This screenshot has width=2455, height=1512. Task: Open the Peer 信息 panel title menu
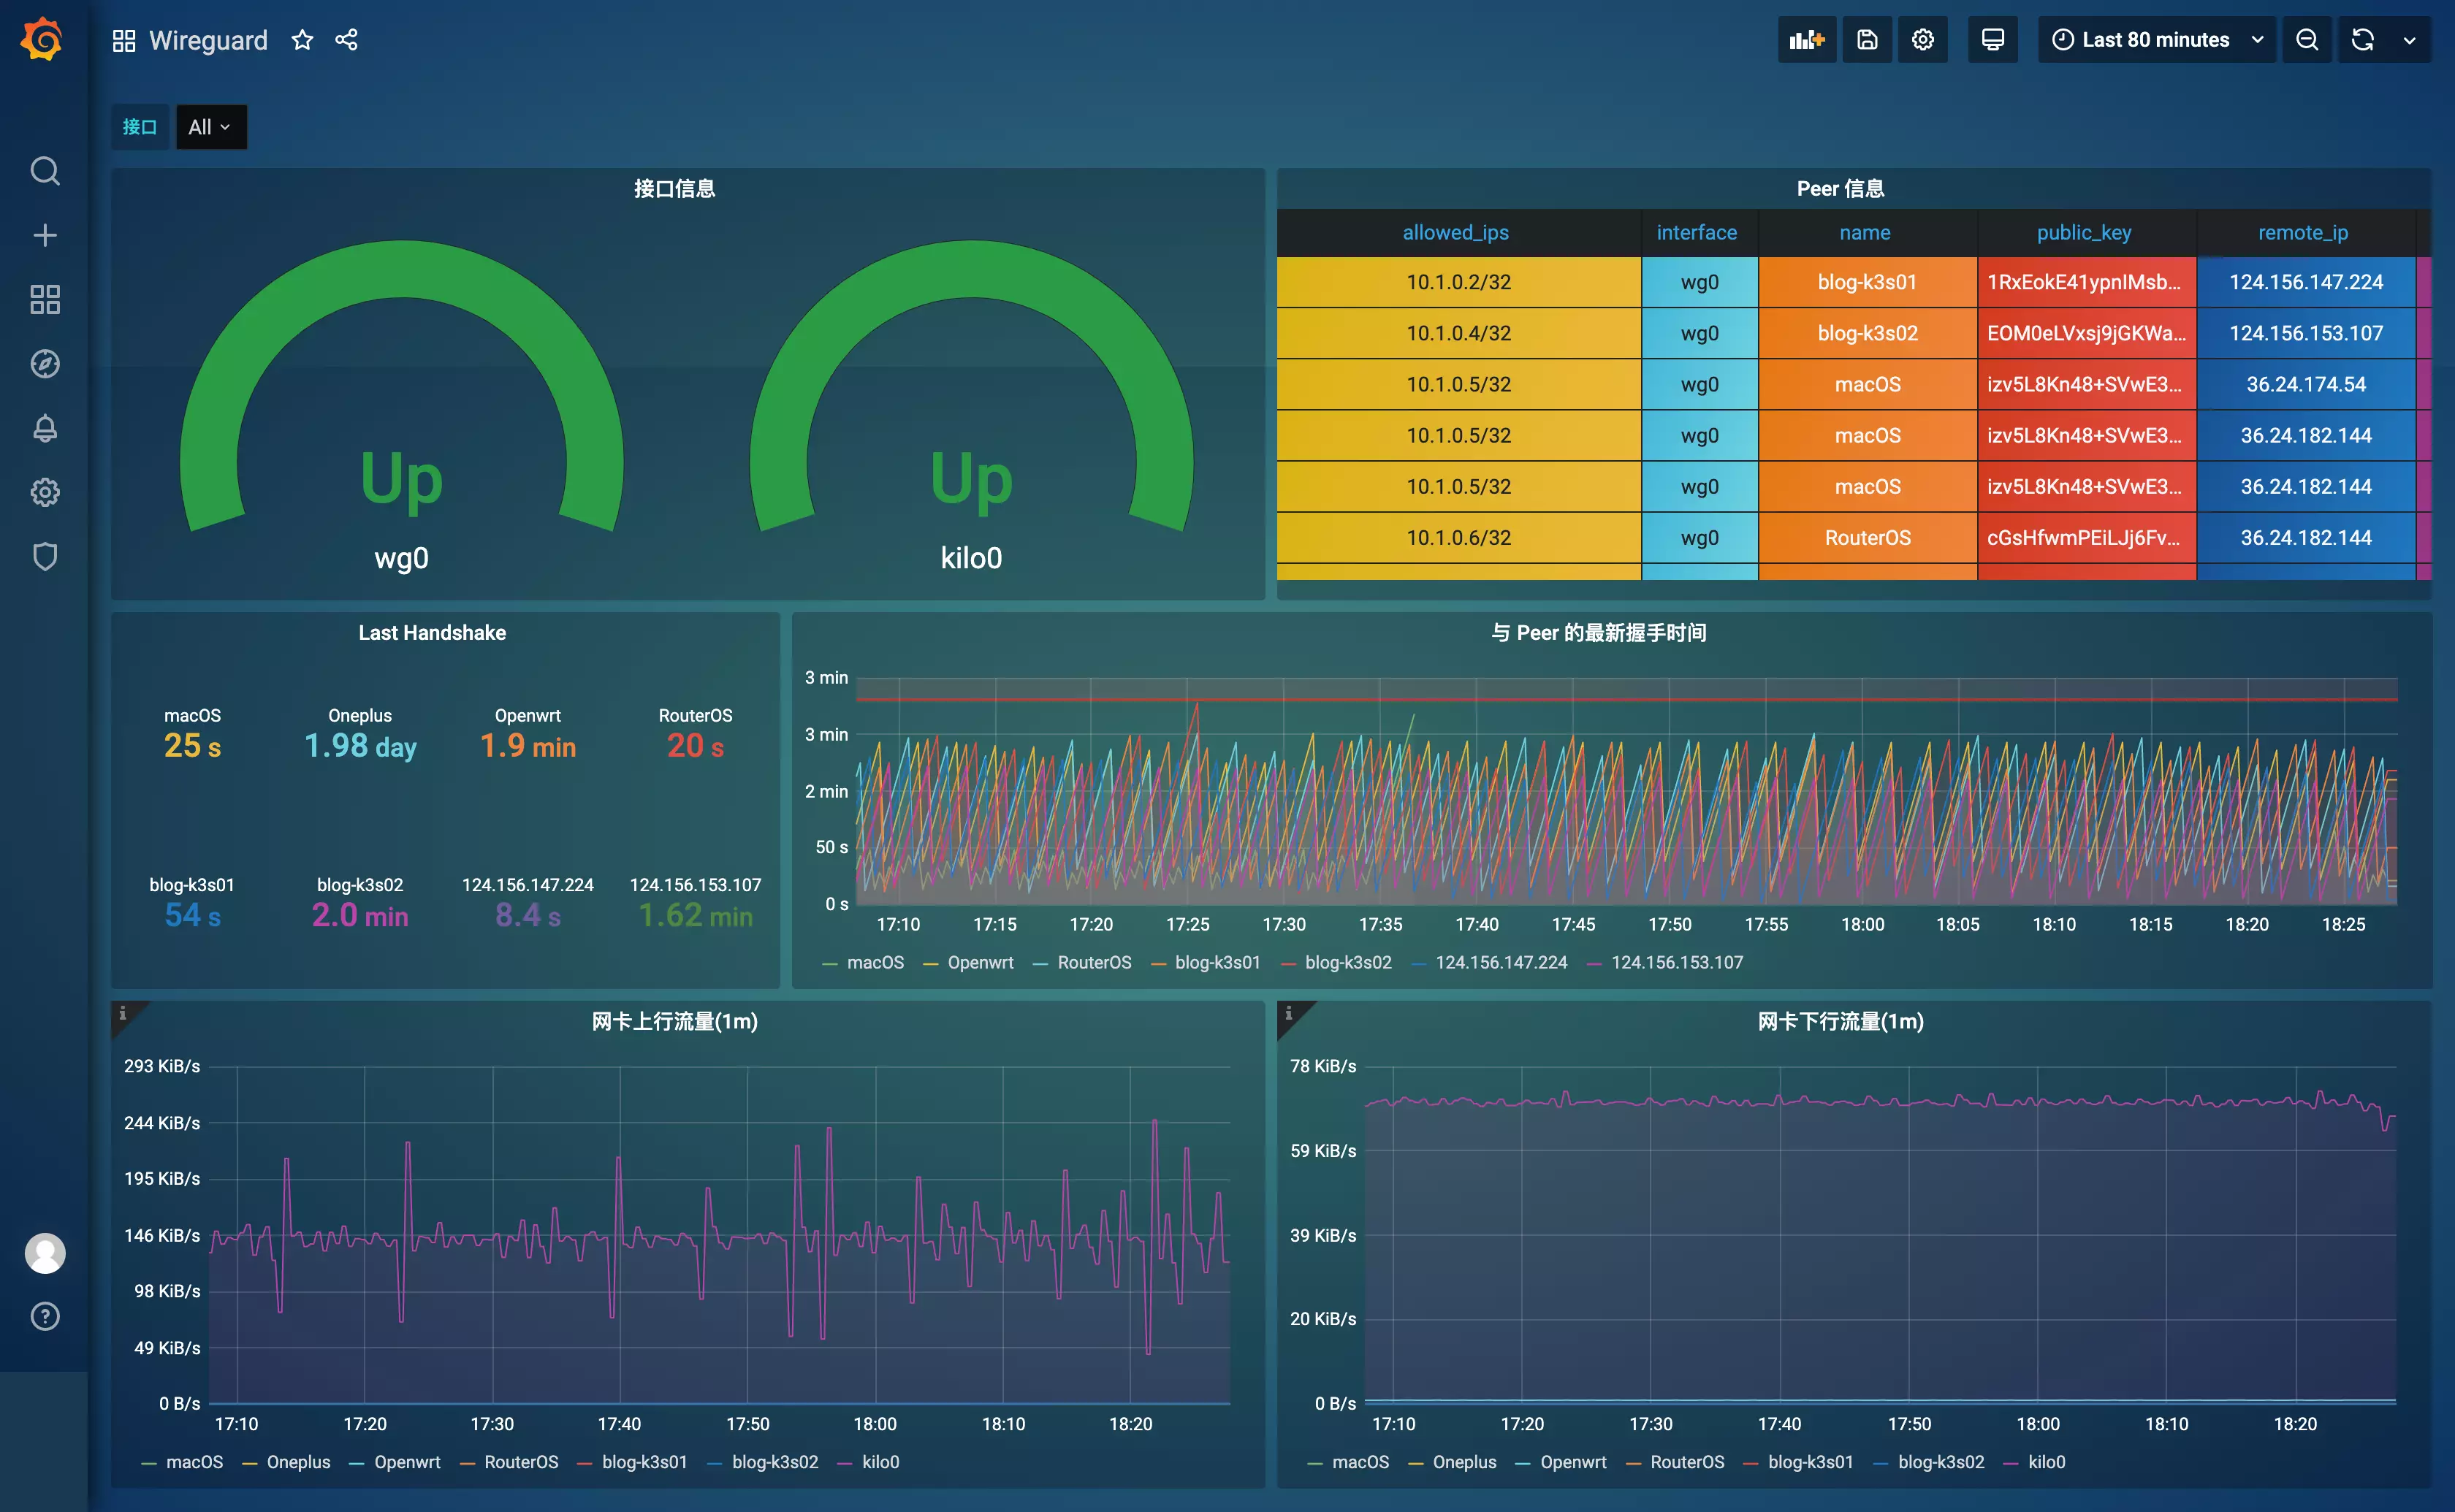pos(1840,188)
